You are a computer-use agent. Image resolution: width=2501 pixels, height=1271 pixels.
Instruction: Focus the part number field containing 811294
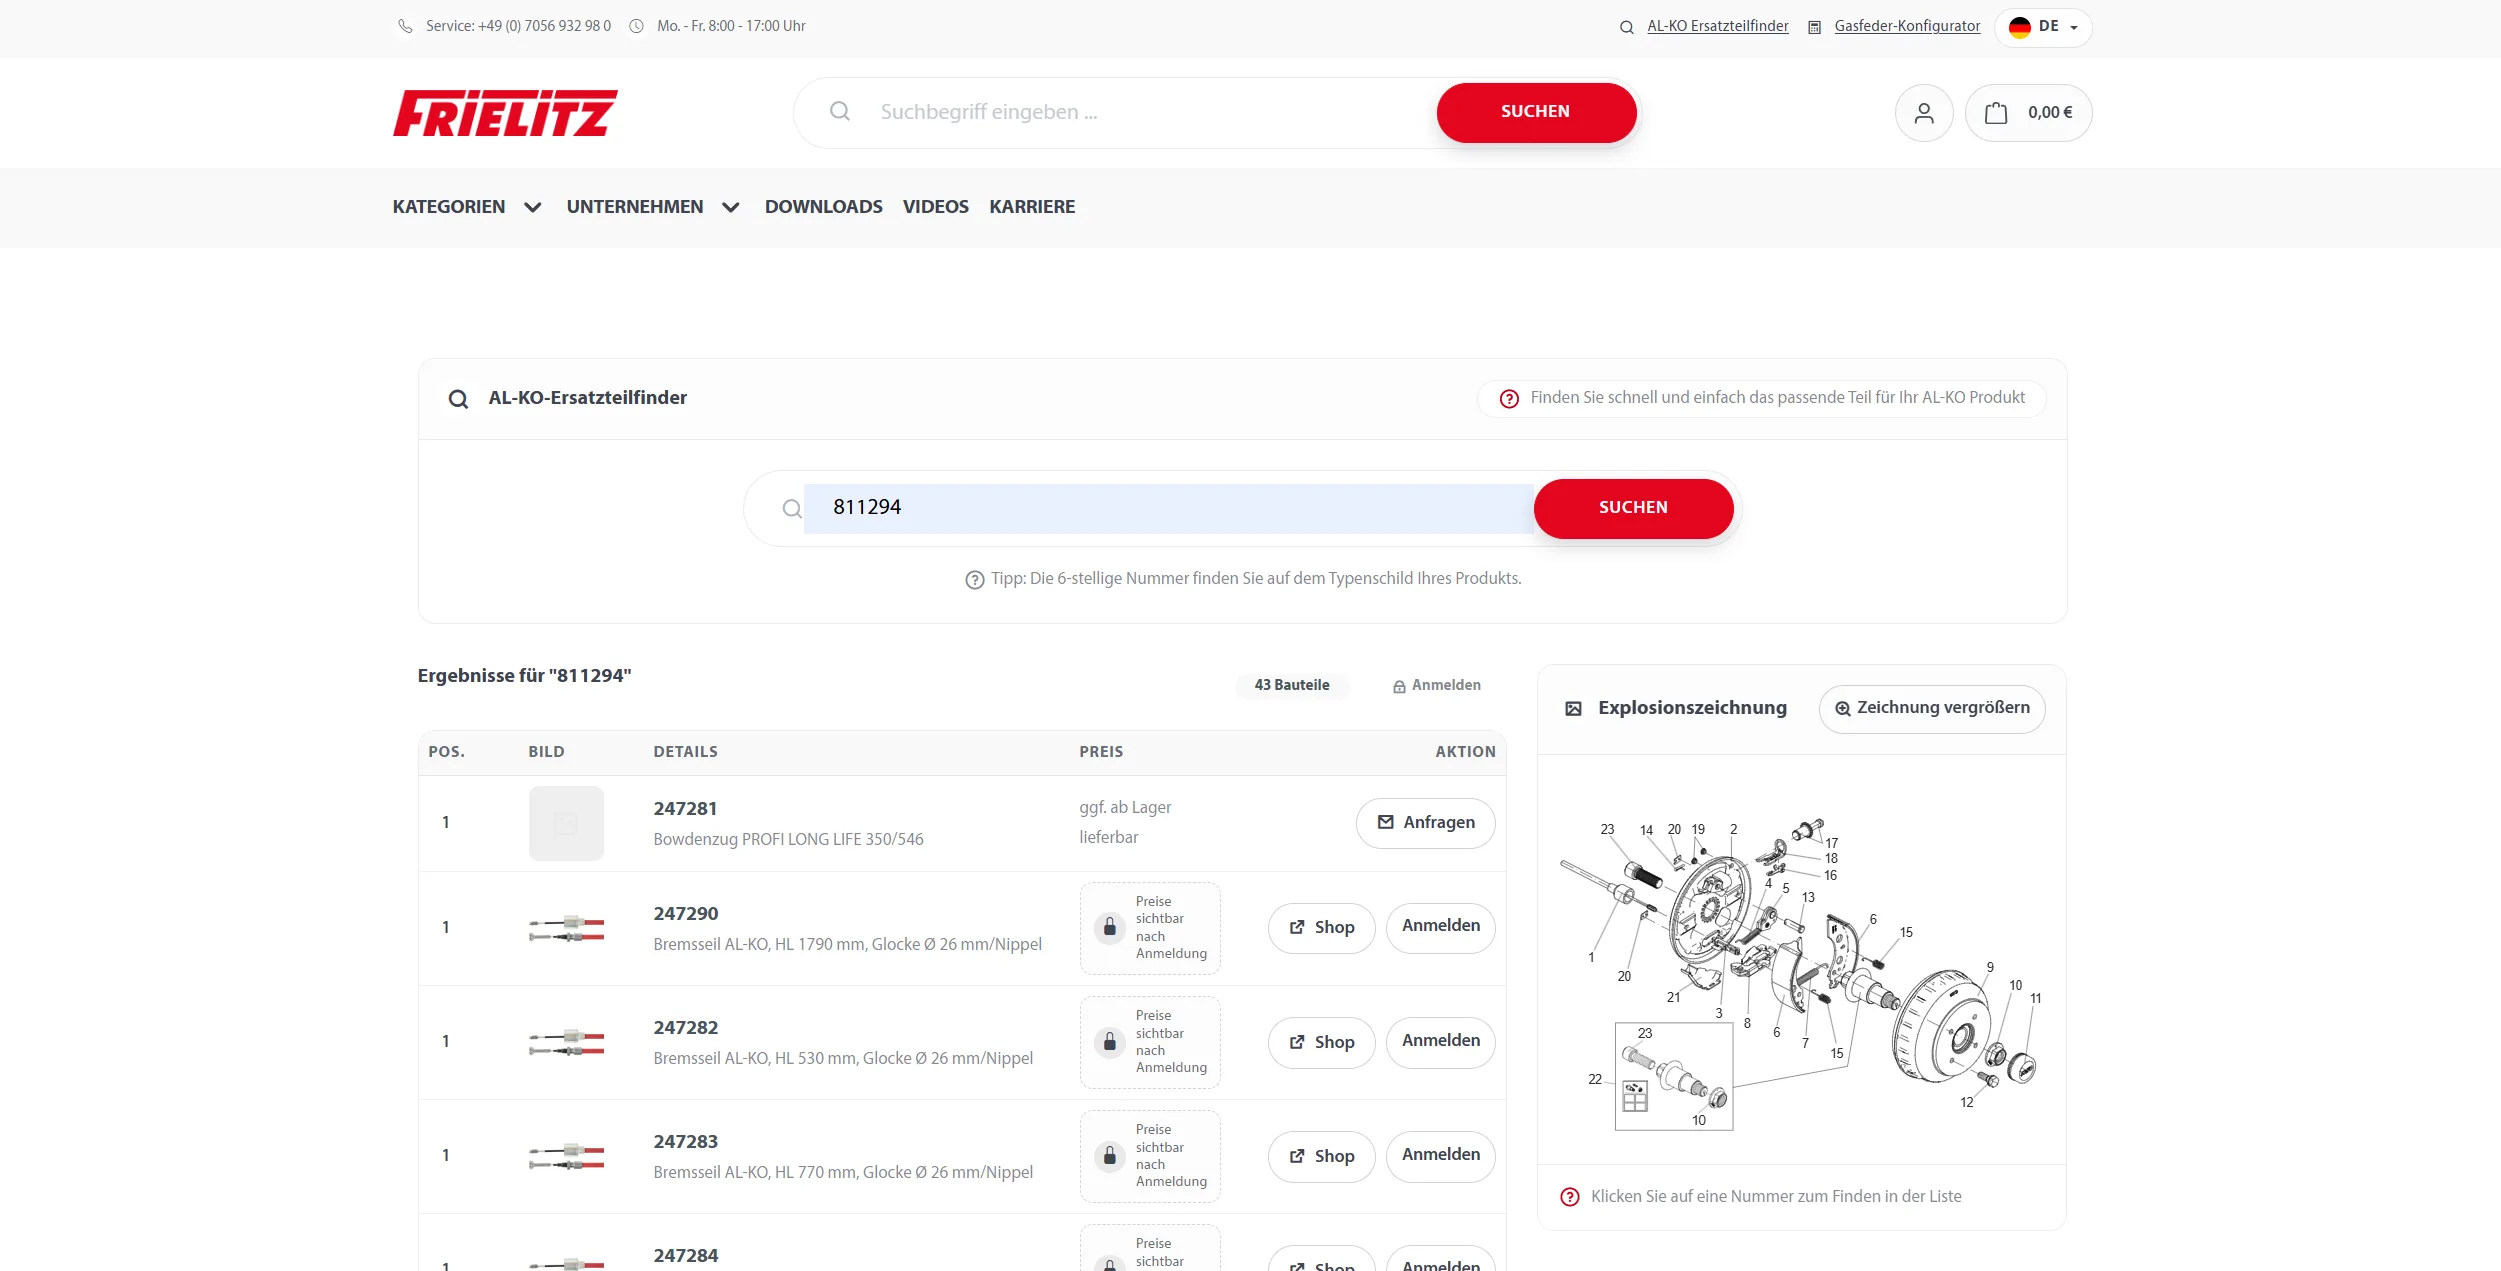tap(1168, 508)
